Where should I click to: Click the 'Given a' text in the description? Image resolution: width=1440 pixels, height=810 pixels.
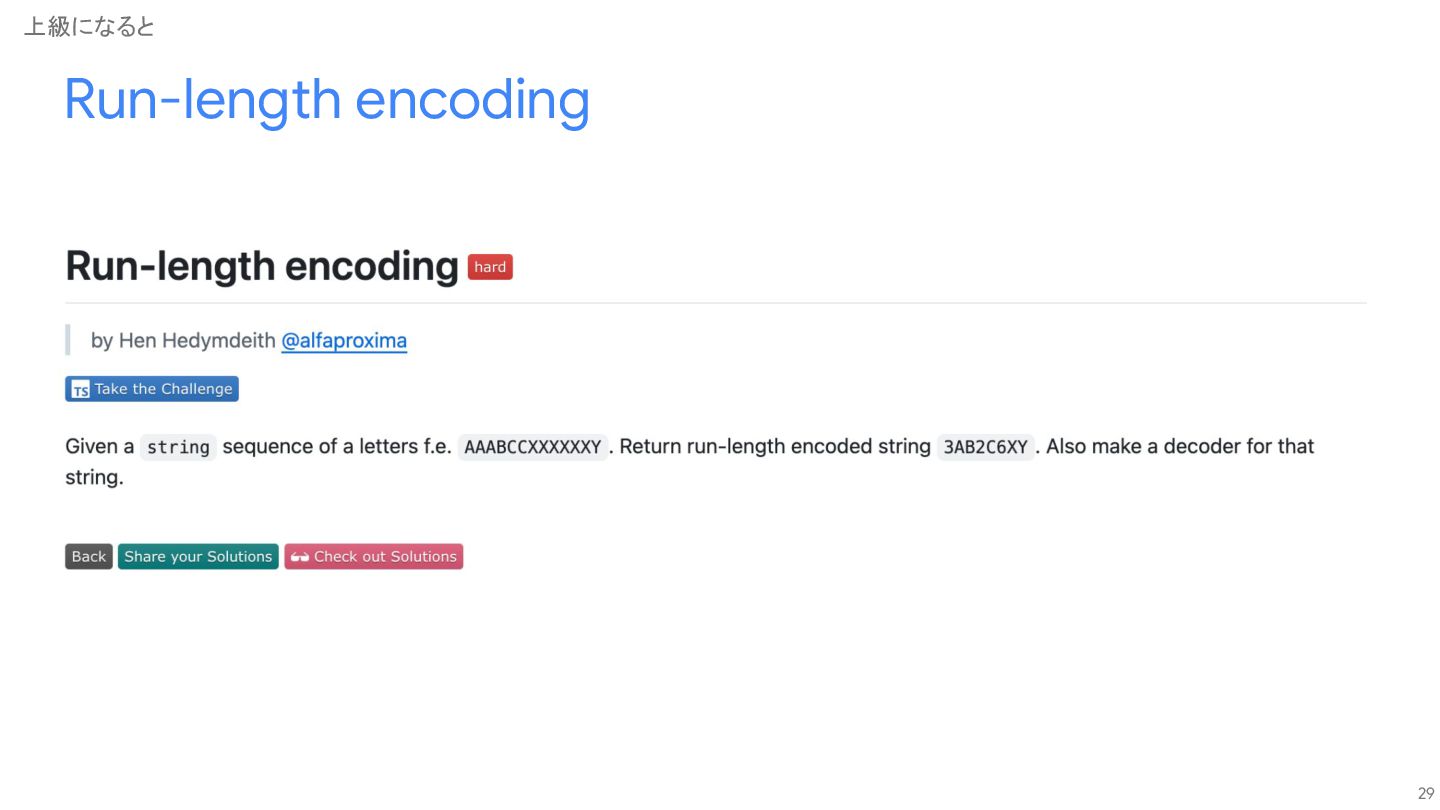[100, 446]
